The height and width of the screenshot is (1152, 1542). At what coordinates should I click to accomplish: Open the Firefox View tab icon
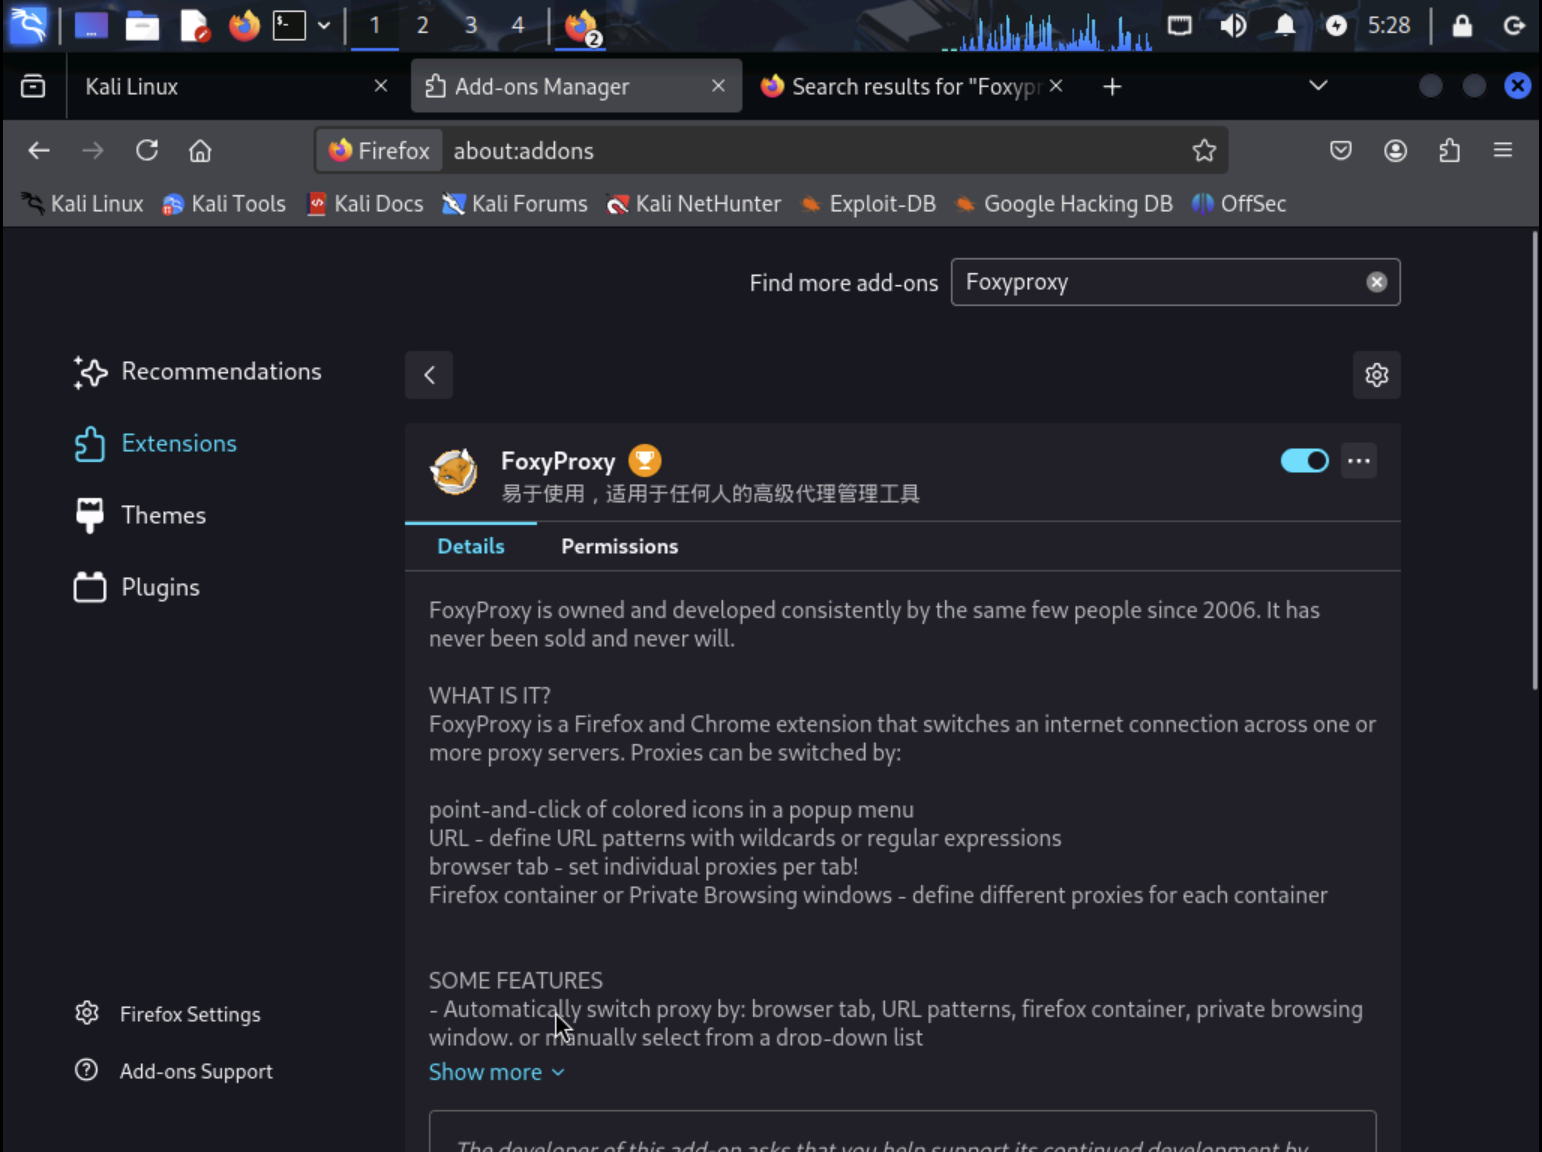tap(33, 87)
